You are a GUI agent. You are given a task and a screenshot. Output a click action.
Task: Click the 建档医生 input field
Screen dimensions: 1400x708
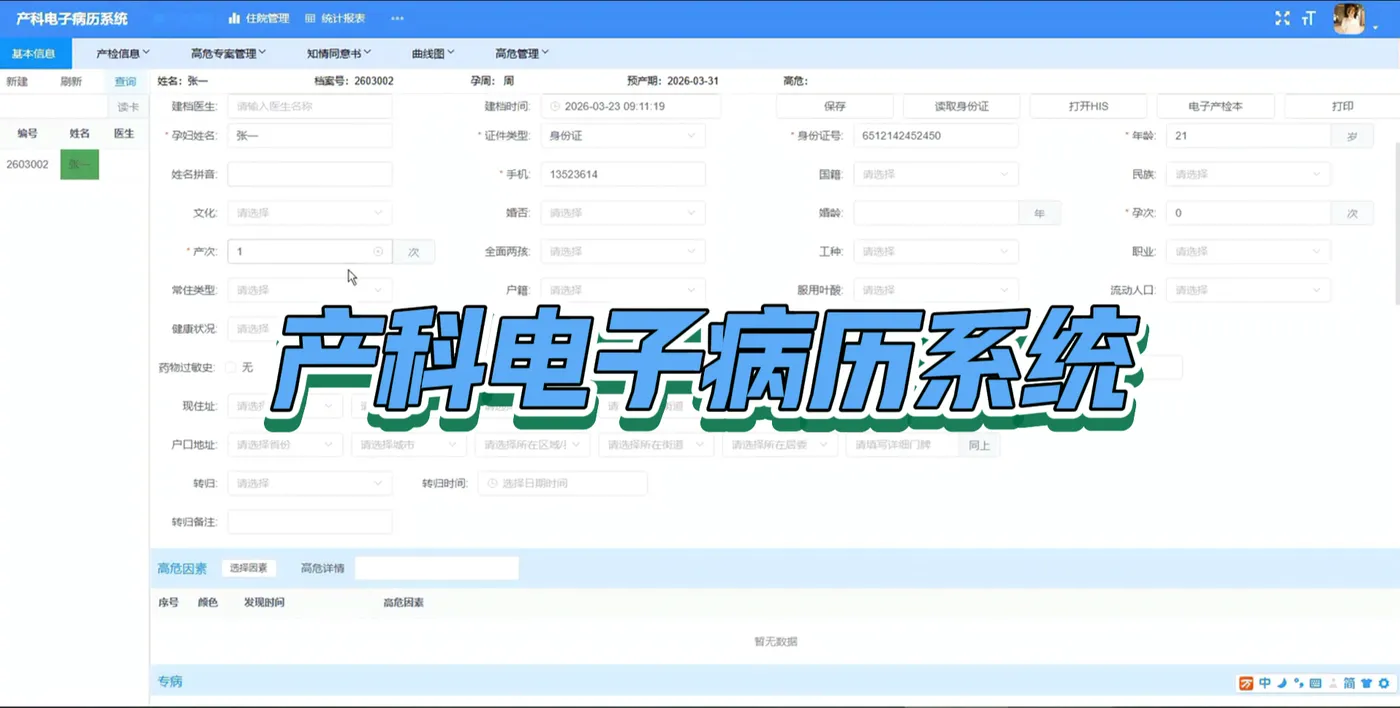[x=309, y=106]
